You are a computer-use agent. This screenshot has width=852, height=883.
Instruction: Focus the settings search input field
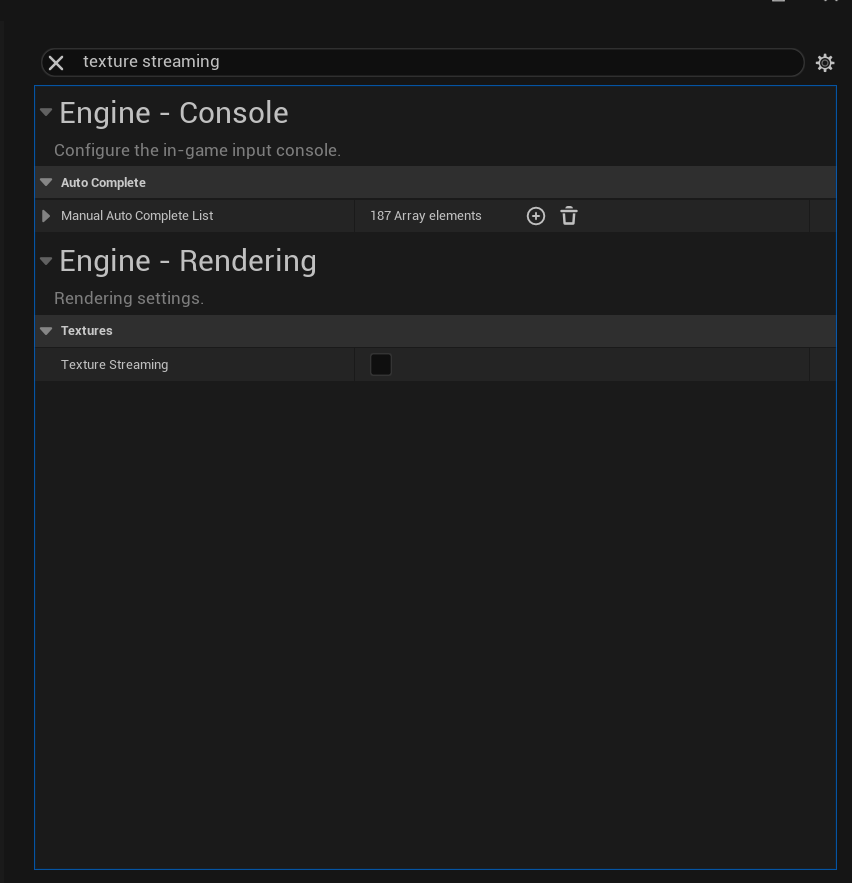pos(430,62)
